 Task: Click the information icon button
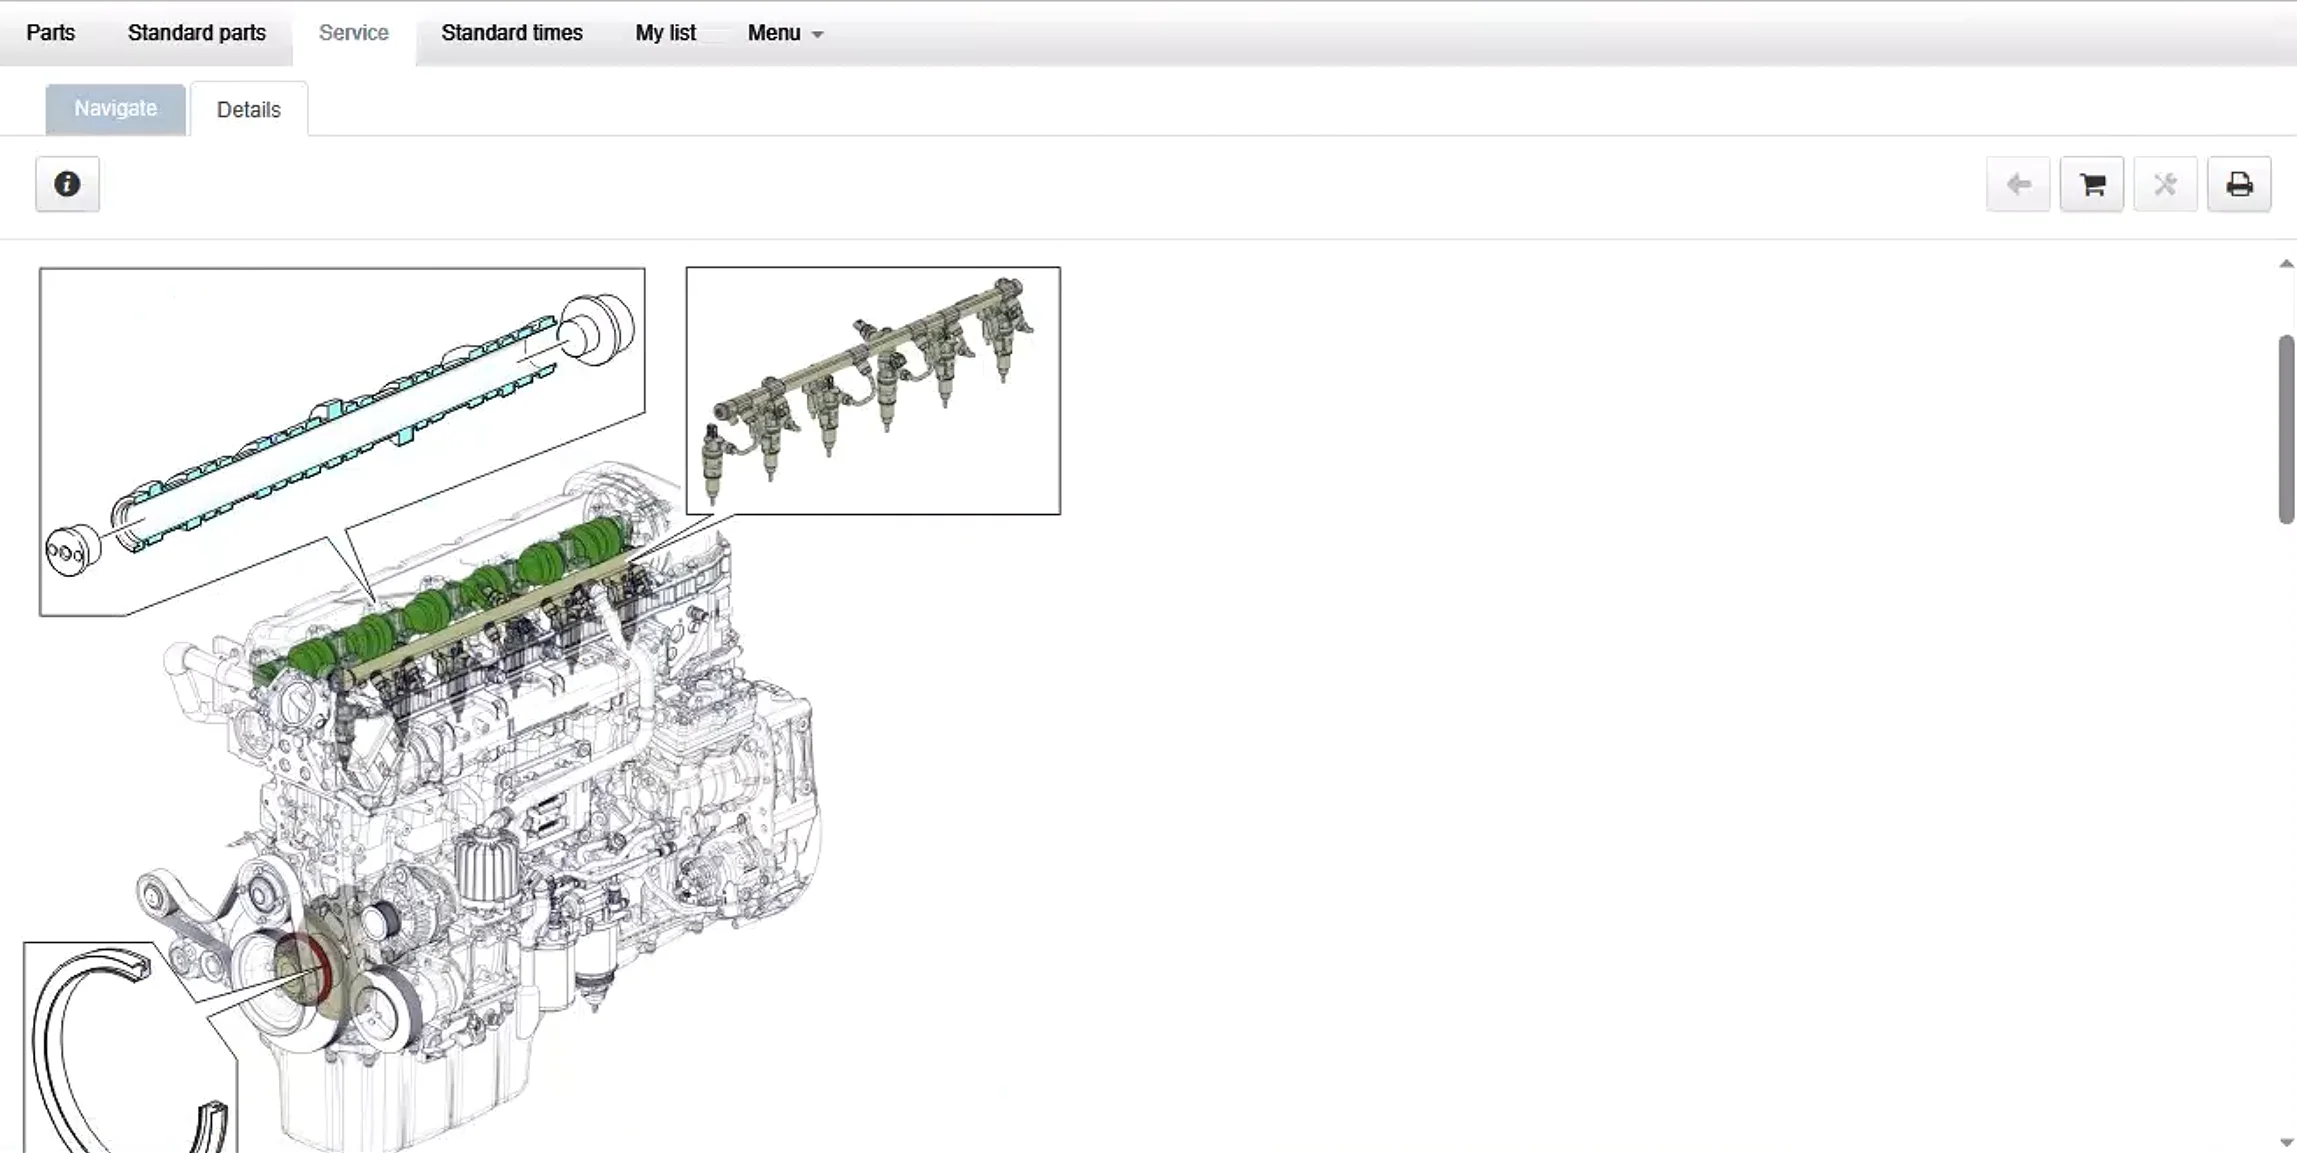tap(67, 184)
